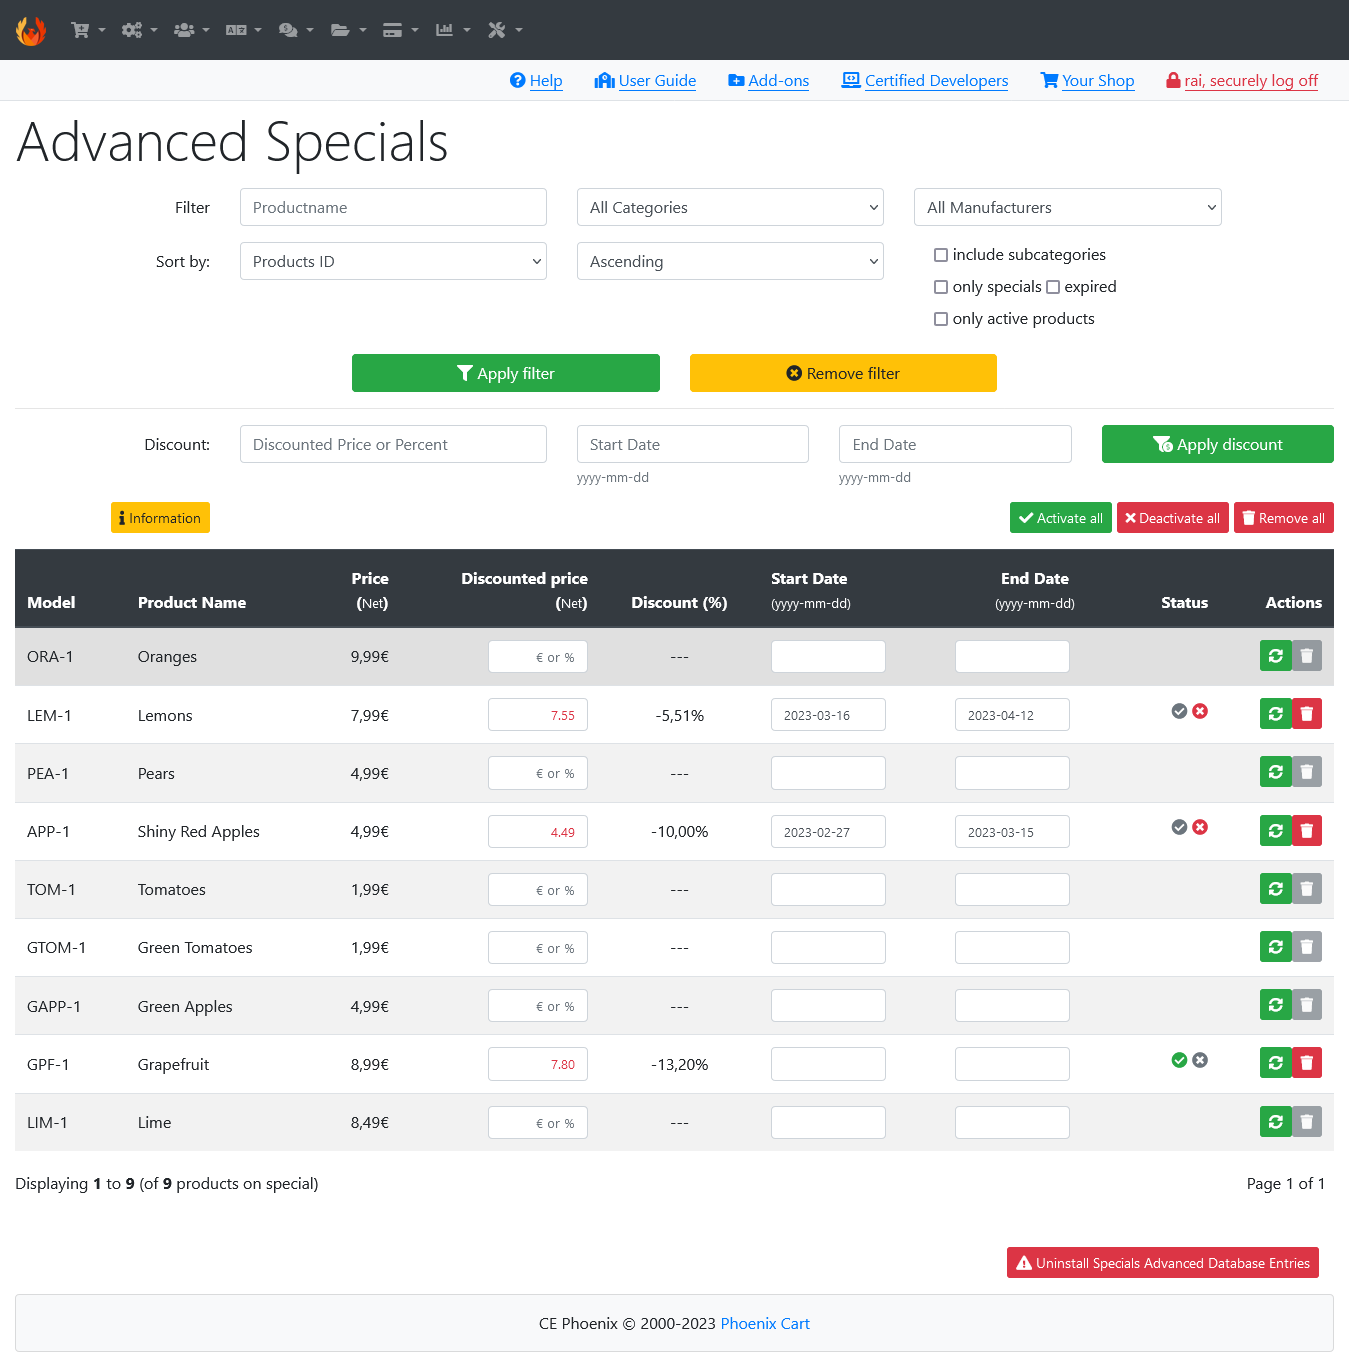Open the User Guide link
Image resolution: width=1349 pixels, height=1368 pixels.
[x=646, y=81]
